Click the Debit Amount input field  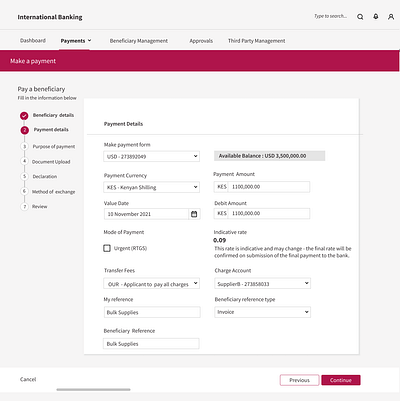click(x=262, y=213)
